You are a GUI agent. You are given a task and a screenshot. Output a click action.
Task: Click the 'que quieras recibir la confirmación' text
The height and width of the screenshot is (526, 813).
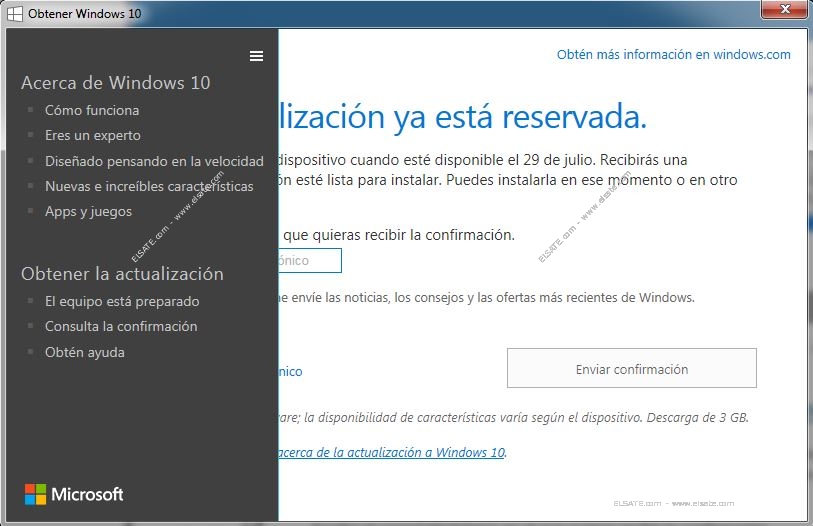tap(399, 235)
